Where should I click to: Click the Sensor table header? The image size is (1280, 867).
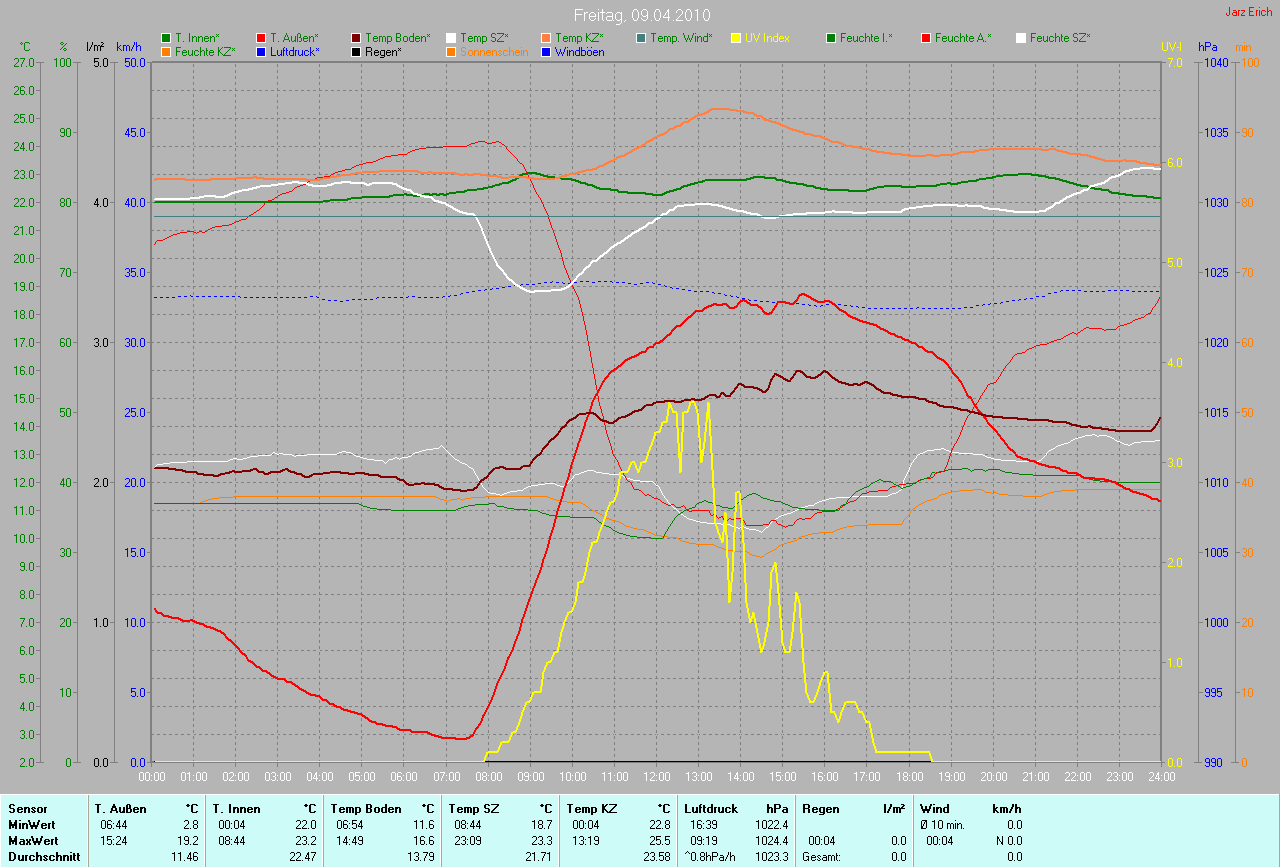click(x=27, y=809)
